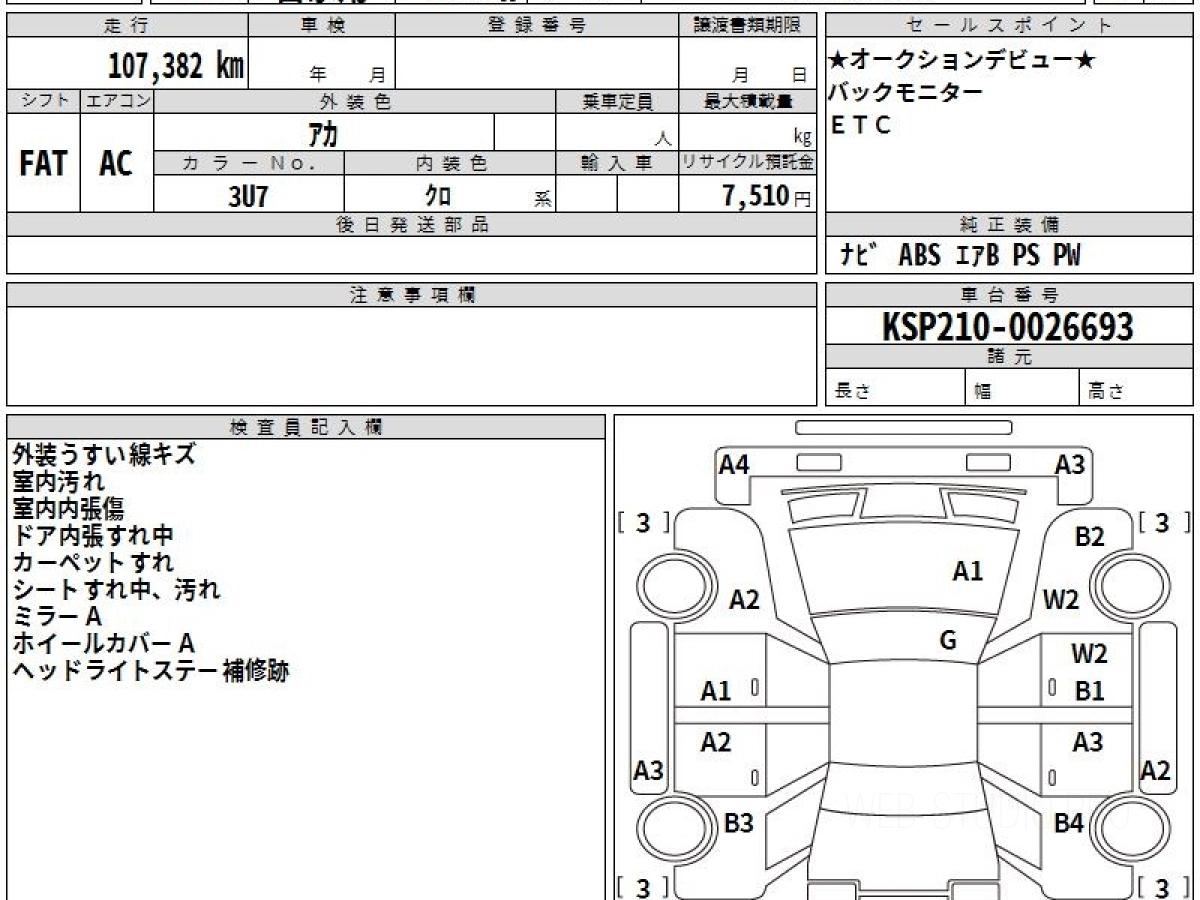The image size is (1200, 900).
Task: Click the B1 damage mark on diagram
Action: 1089,690
